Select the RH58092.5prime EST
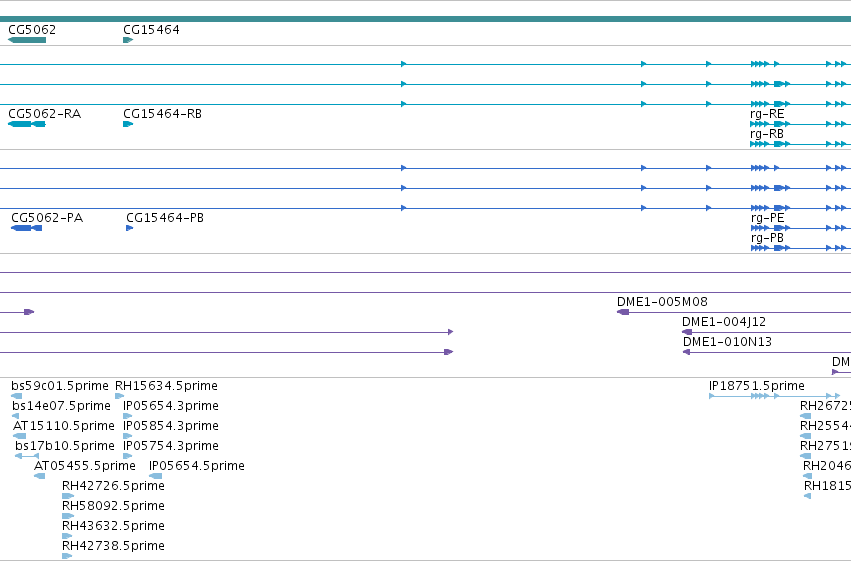Image resolution: width=851 pixels, height=561 pixels. [68, 516]
